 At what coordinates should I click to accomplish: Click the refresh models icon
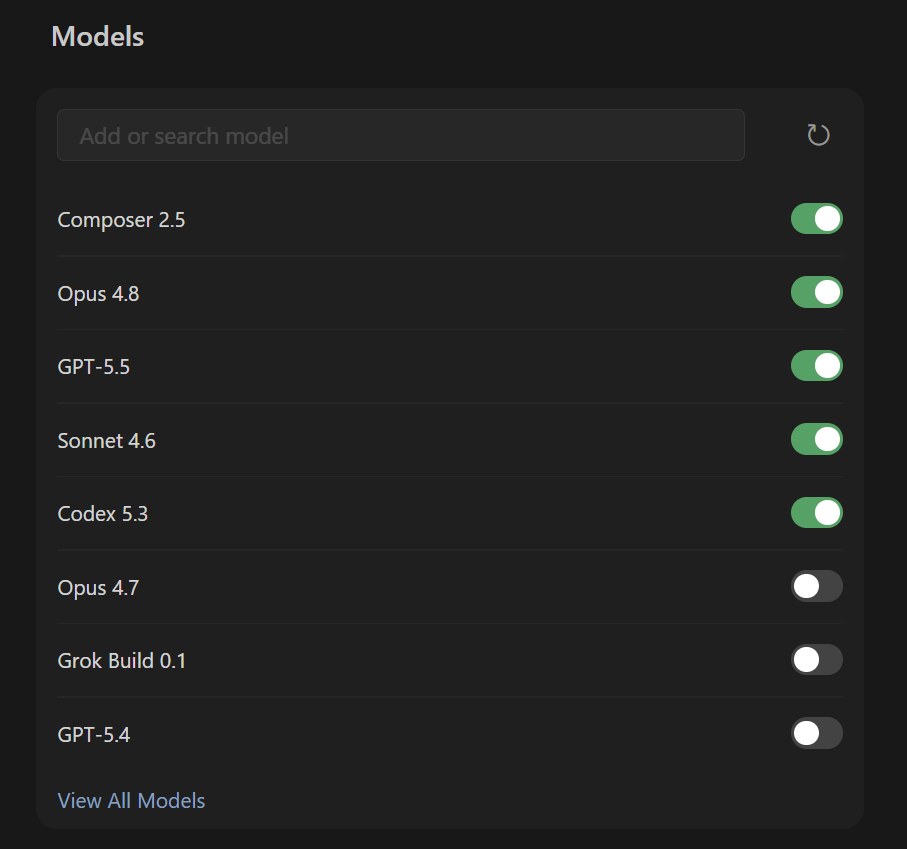[818, 135]
